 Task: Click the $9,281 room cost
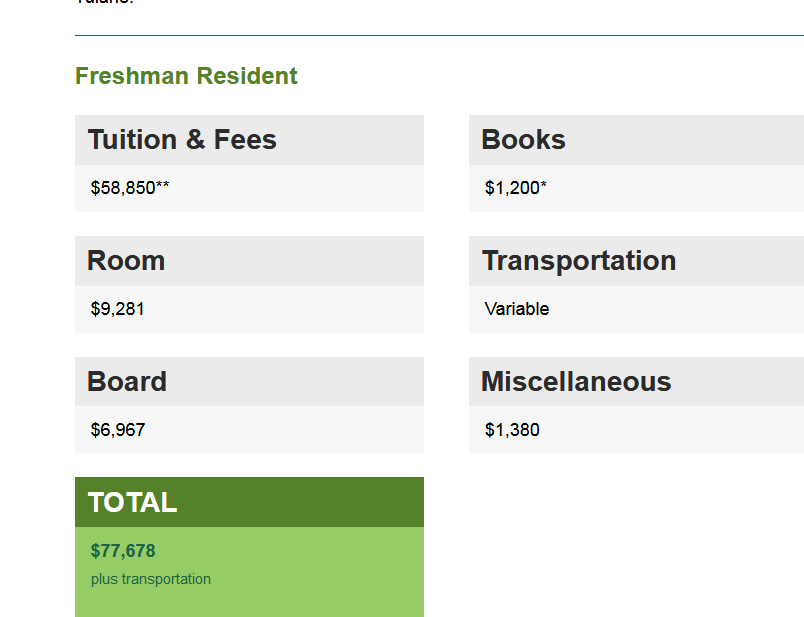point(117,309)
